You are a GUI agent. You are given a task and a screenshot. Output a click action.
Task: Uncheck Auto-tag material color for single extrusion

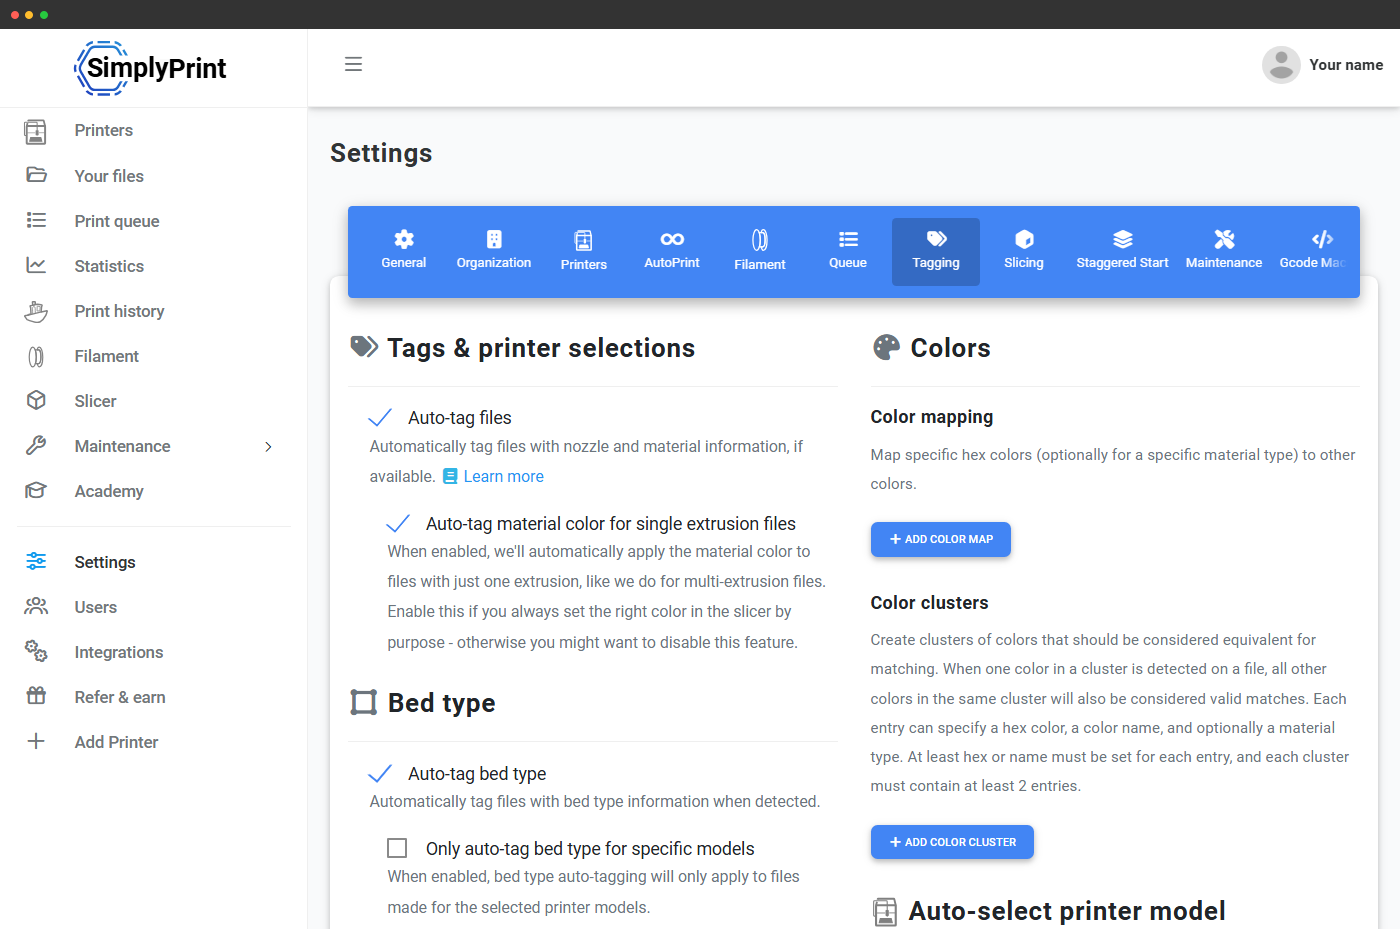(x=398, y=523)
